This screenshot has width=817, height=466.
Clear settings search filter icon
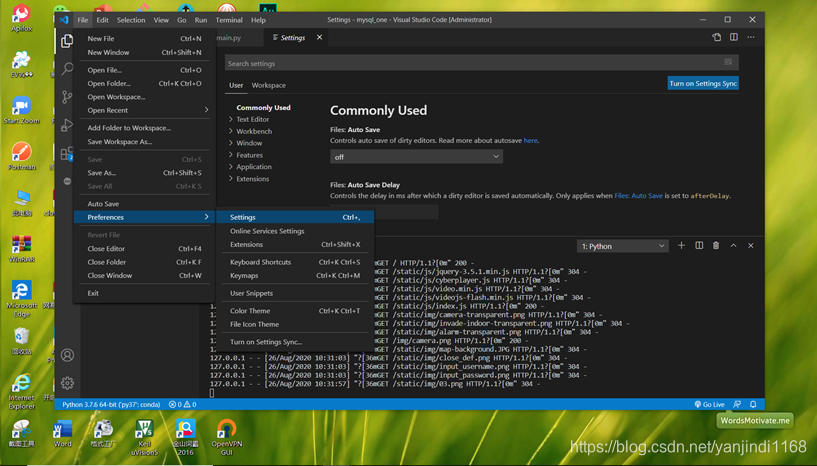coord(728,63)
